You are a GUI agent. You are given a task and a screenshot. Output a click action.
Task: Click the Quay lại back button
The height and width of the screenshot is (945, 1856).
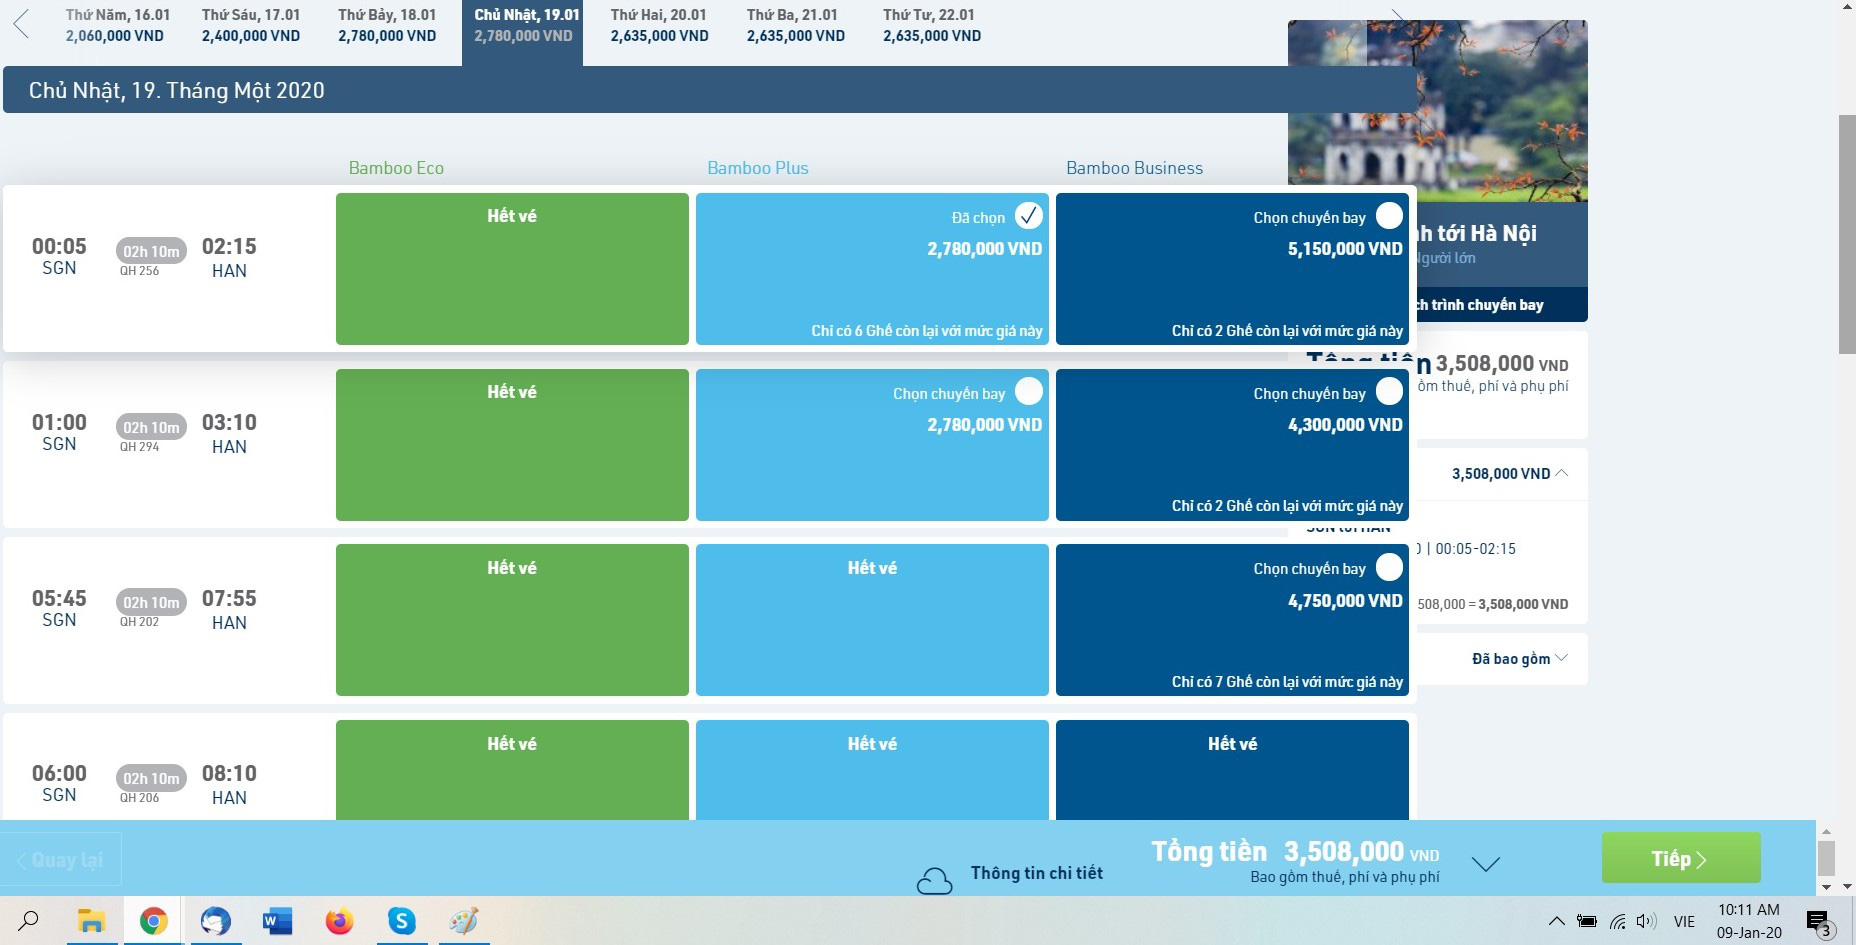pos(61,860)
